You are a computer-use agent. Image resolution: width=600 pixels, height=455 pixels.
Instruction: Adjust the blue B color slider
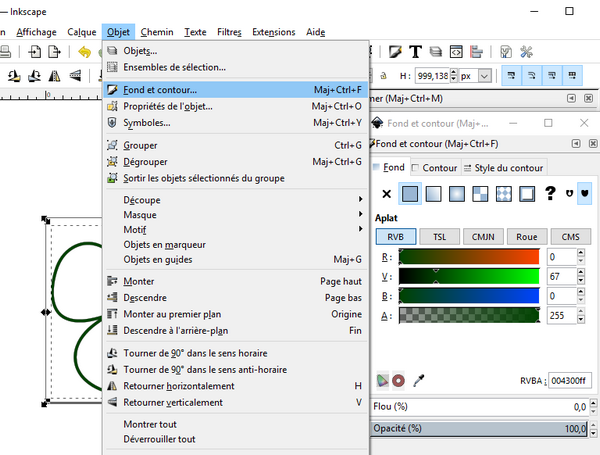coord(469,296)
